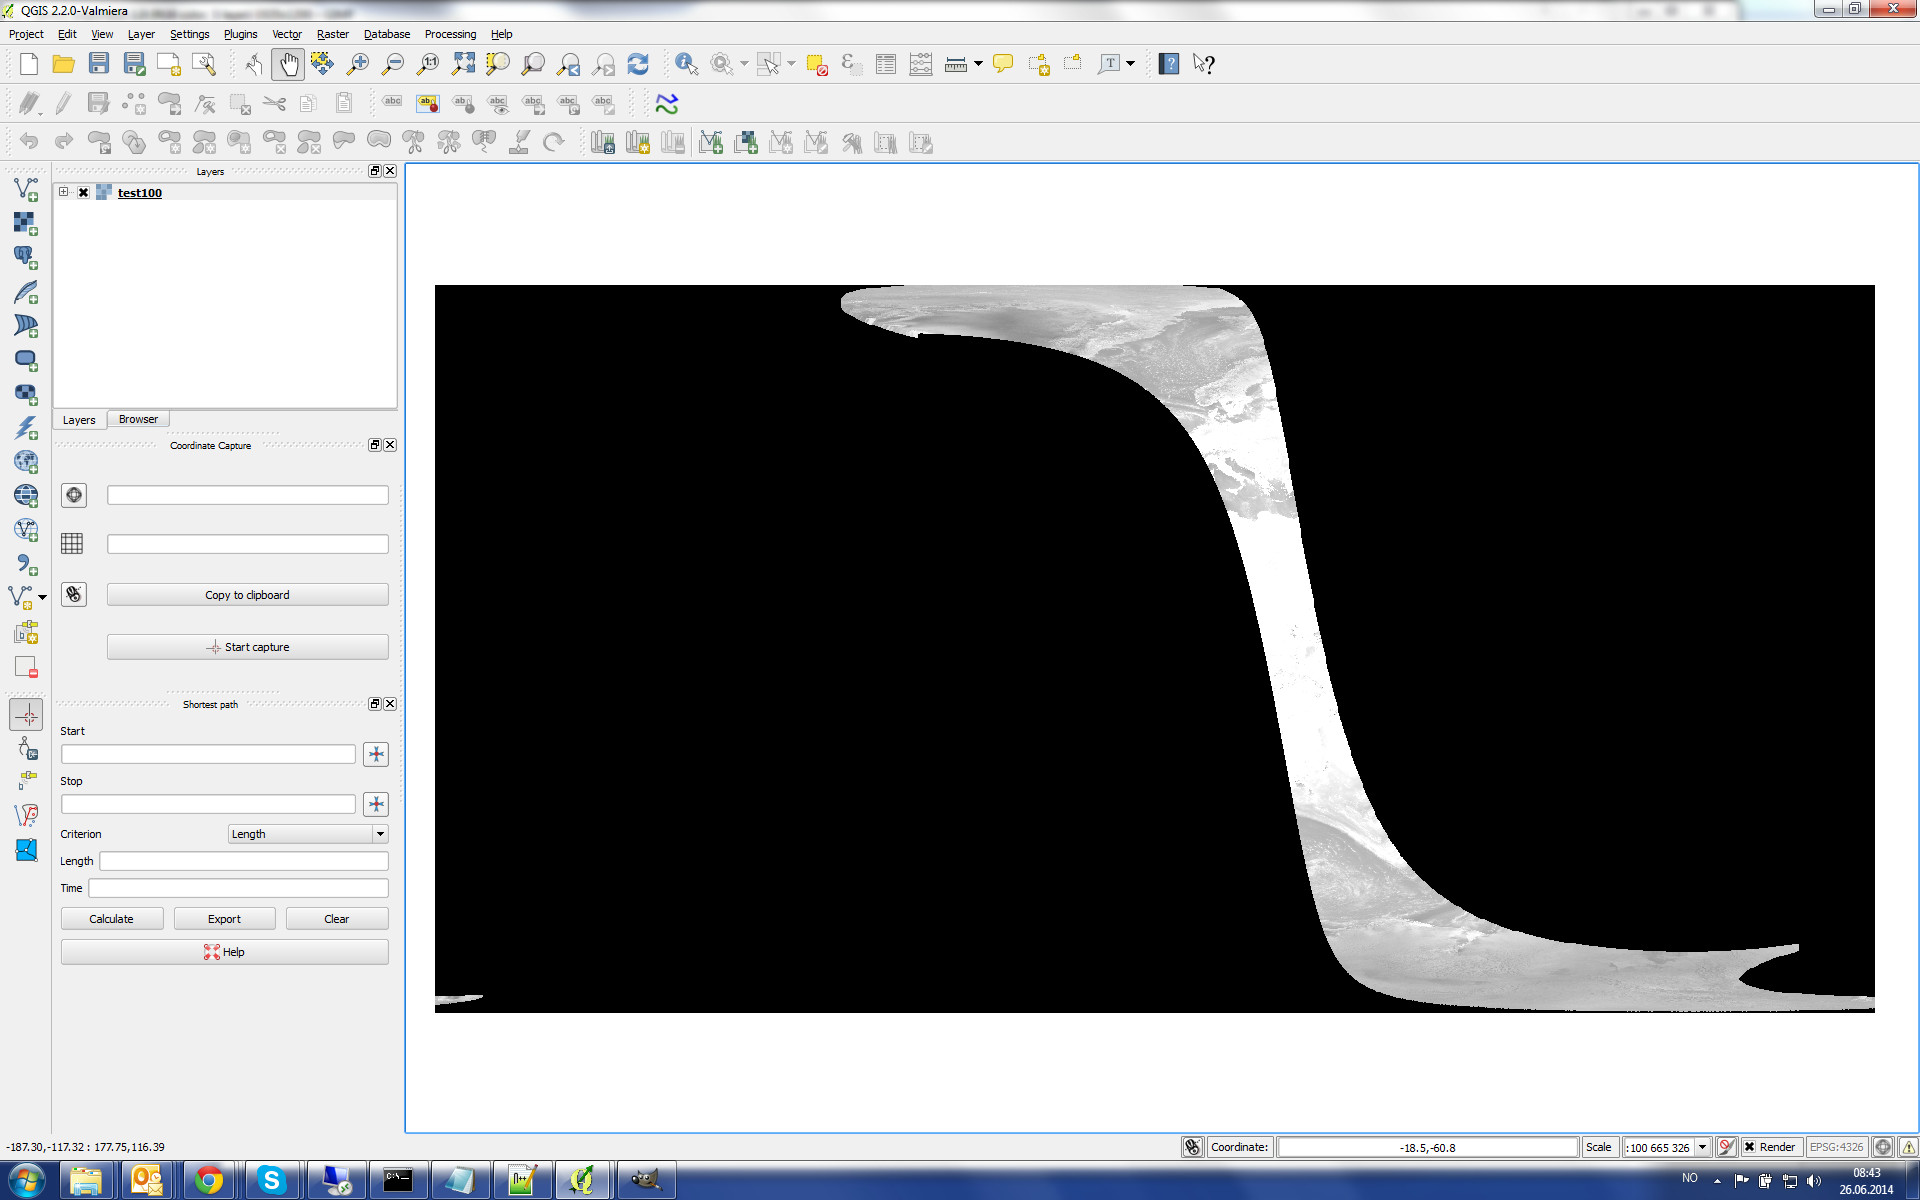Image resolution: width=1920 pixels, height=1200 pixels.
Task: Click the Stop point input field
Action: point(208,804)
